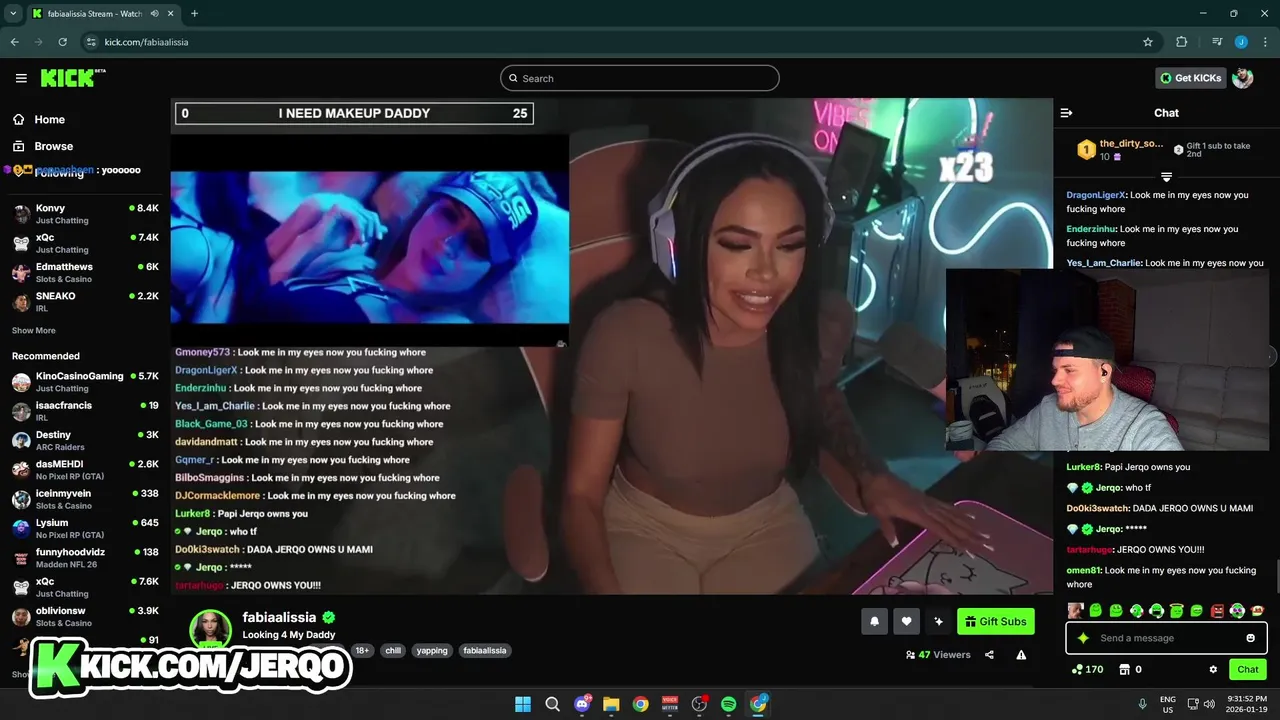View site information icon in address bar
This screenshot has height=720, width=1280.
91,42
